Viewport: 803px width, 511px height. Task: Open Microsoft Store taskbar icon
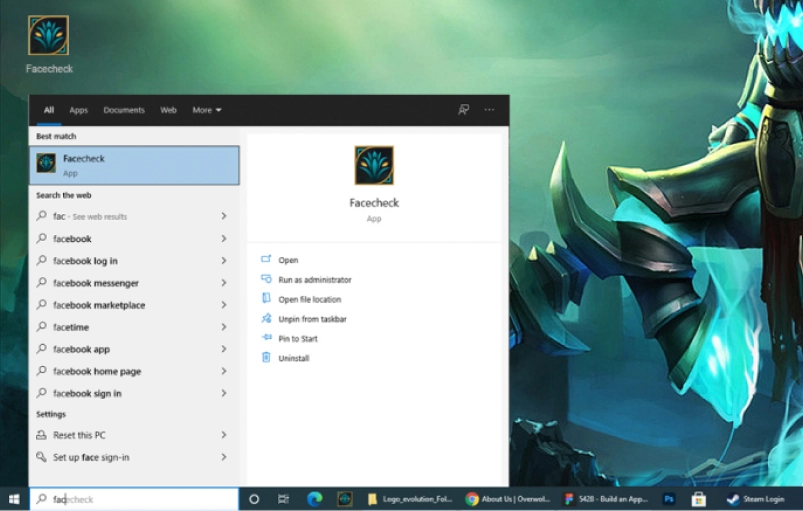(699, 499)
